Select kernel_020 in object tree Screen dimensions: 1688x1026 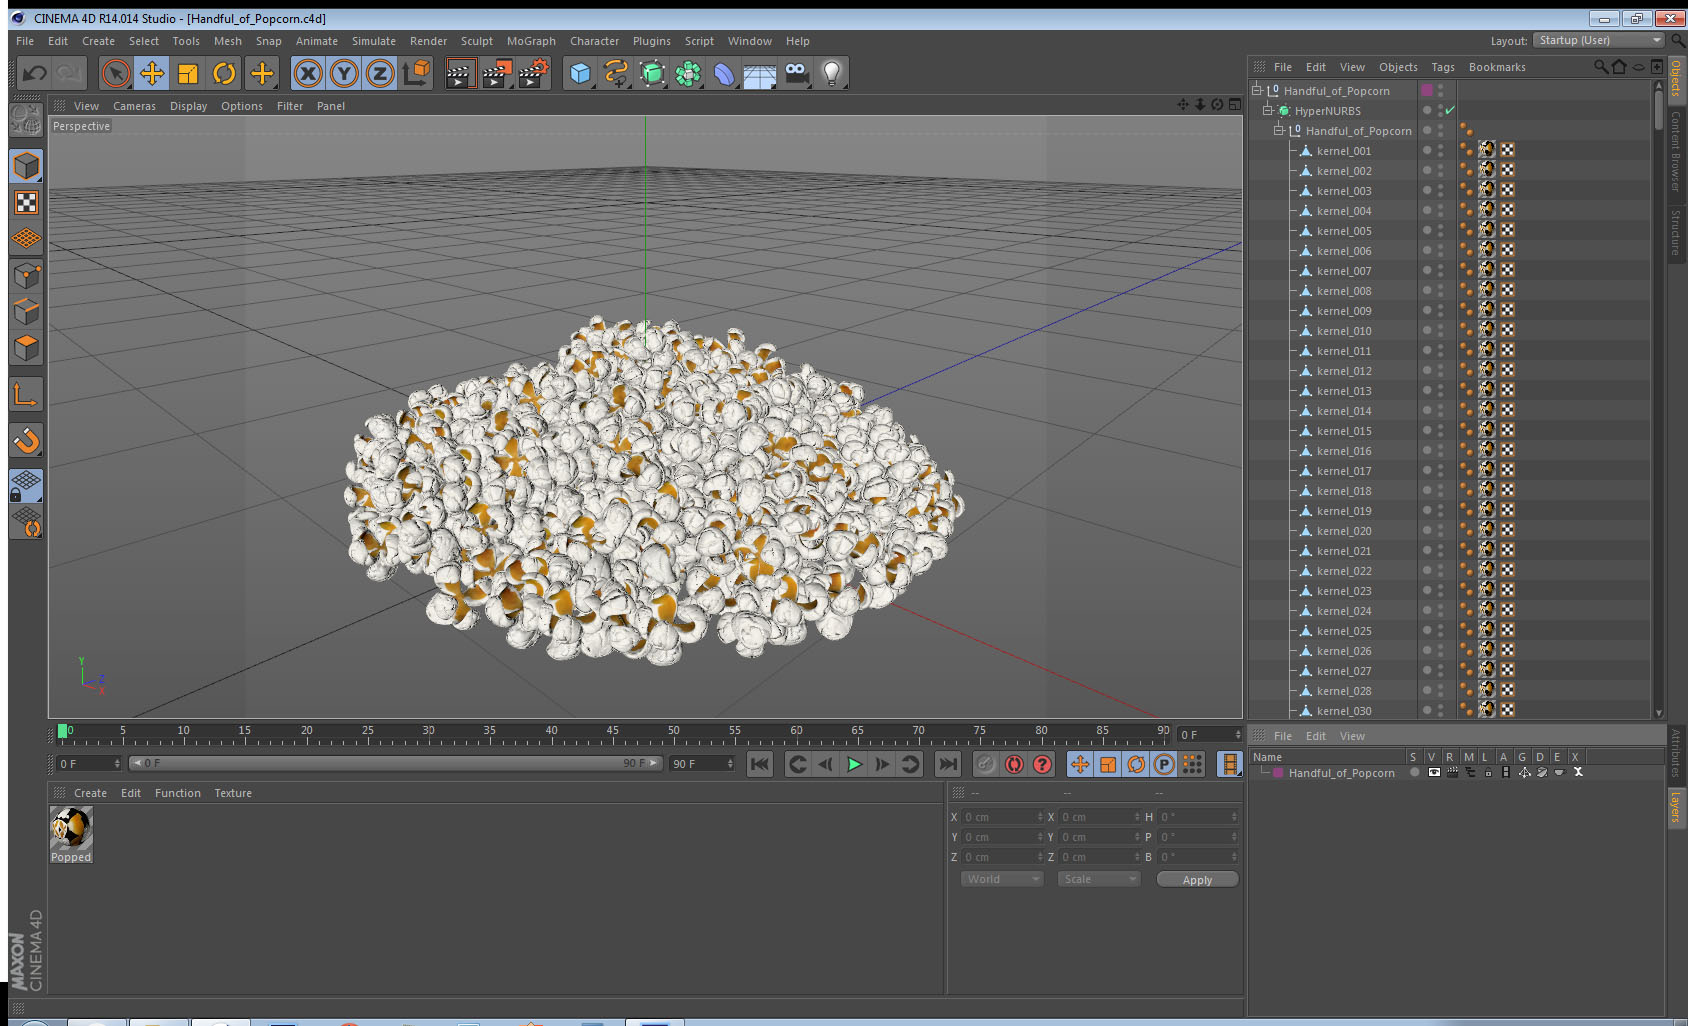point(1344,531)
